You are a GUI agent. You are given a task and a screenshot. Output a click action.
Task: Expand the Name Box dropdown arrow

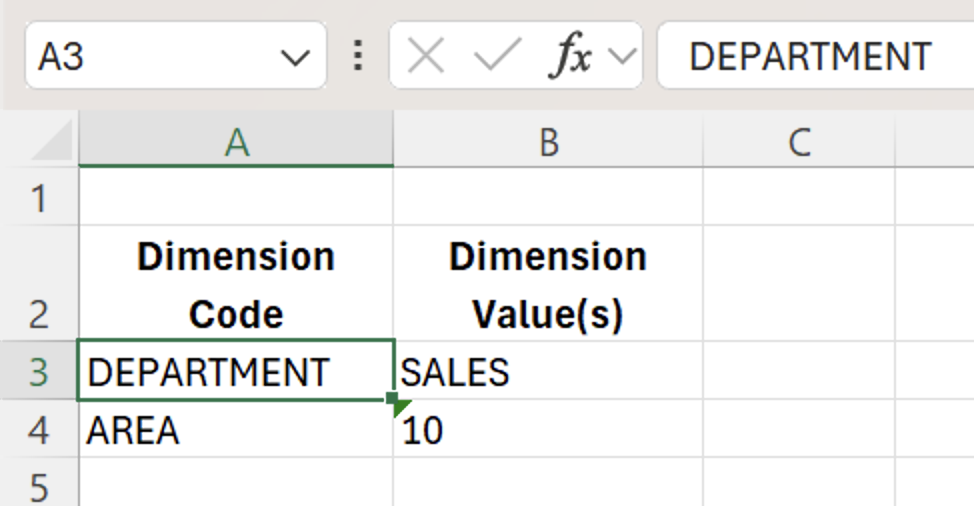click(296, 58)
